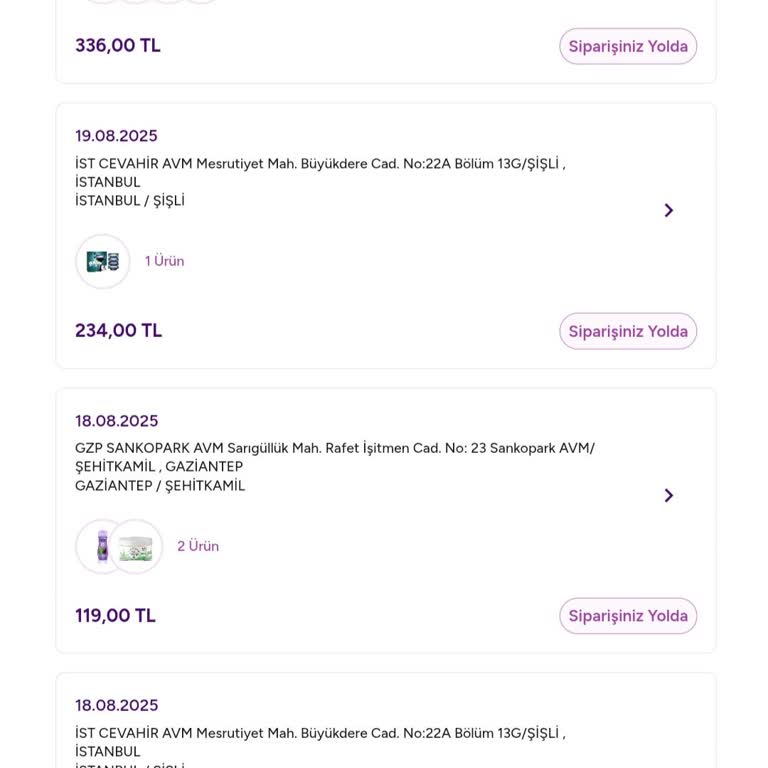Click the 19.08.2025 order date
This screenshot has height=768, width=768.
click(x=116, y=136)
